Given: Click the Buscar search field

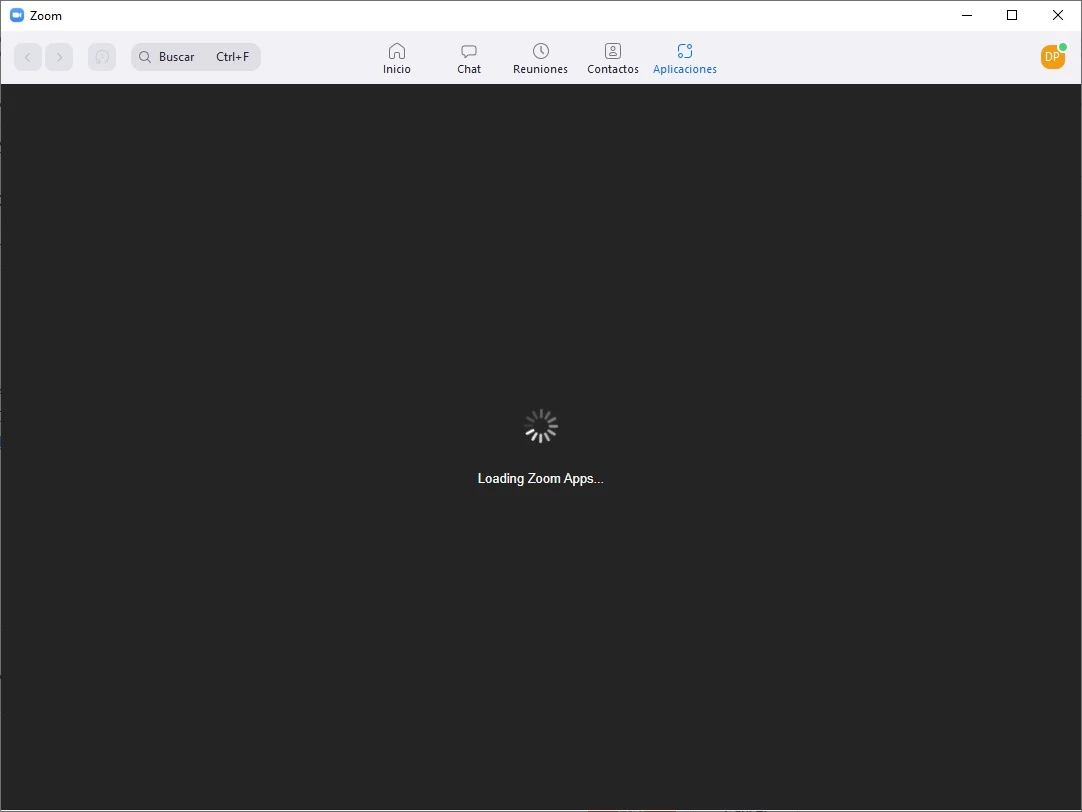Looking at the screenshot, I should coord(196,57).
